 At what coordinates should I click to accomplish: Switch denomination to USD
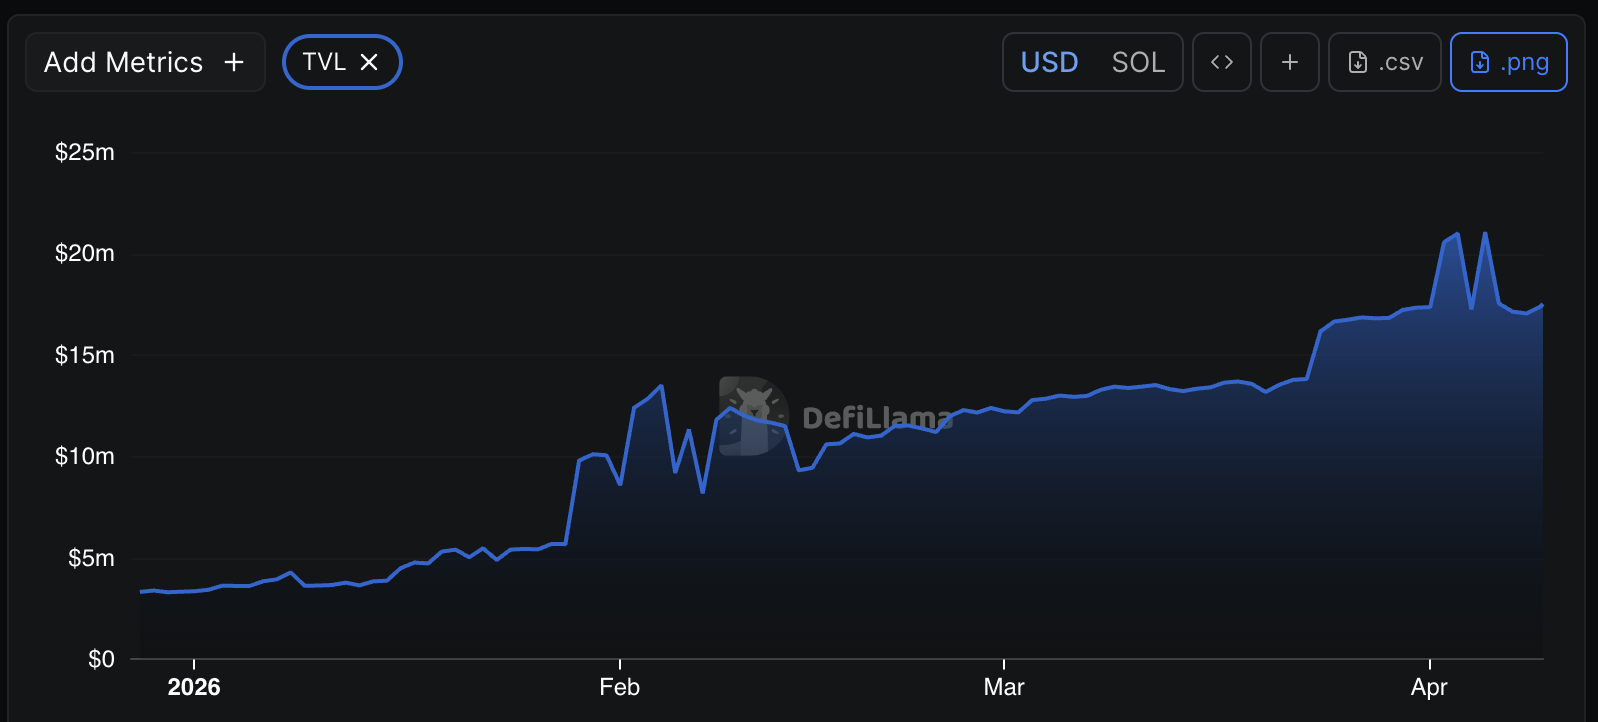(x=1049, y=62)
